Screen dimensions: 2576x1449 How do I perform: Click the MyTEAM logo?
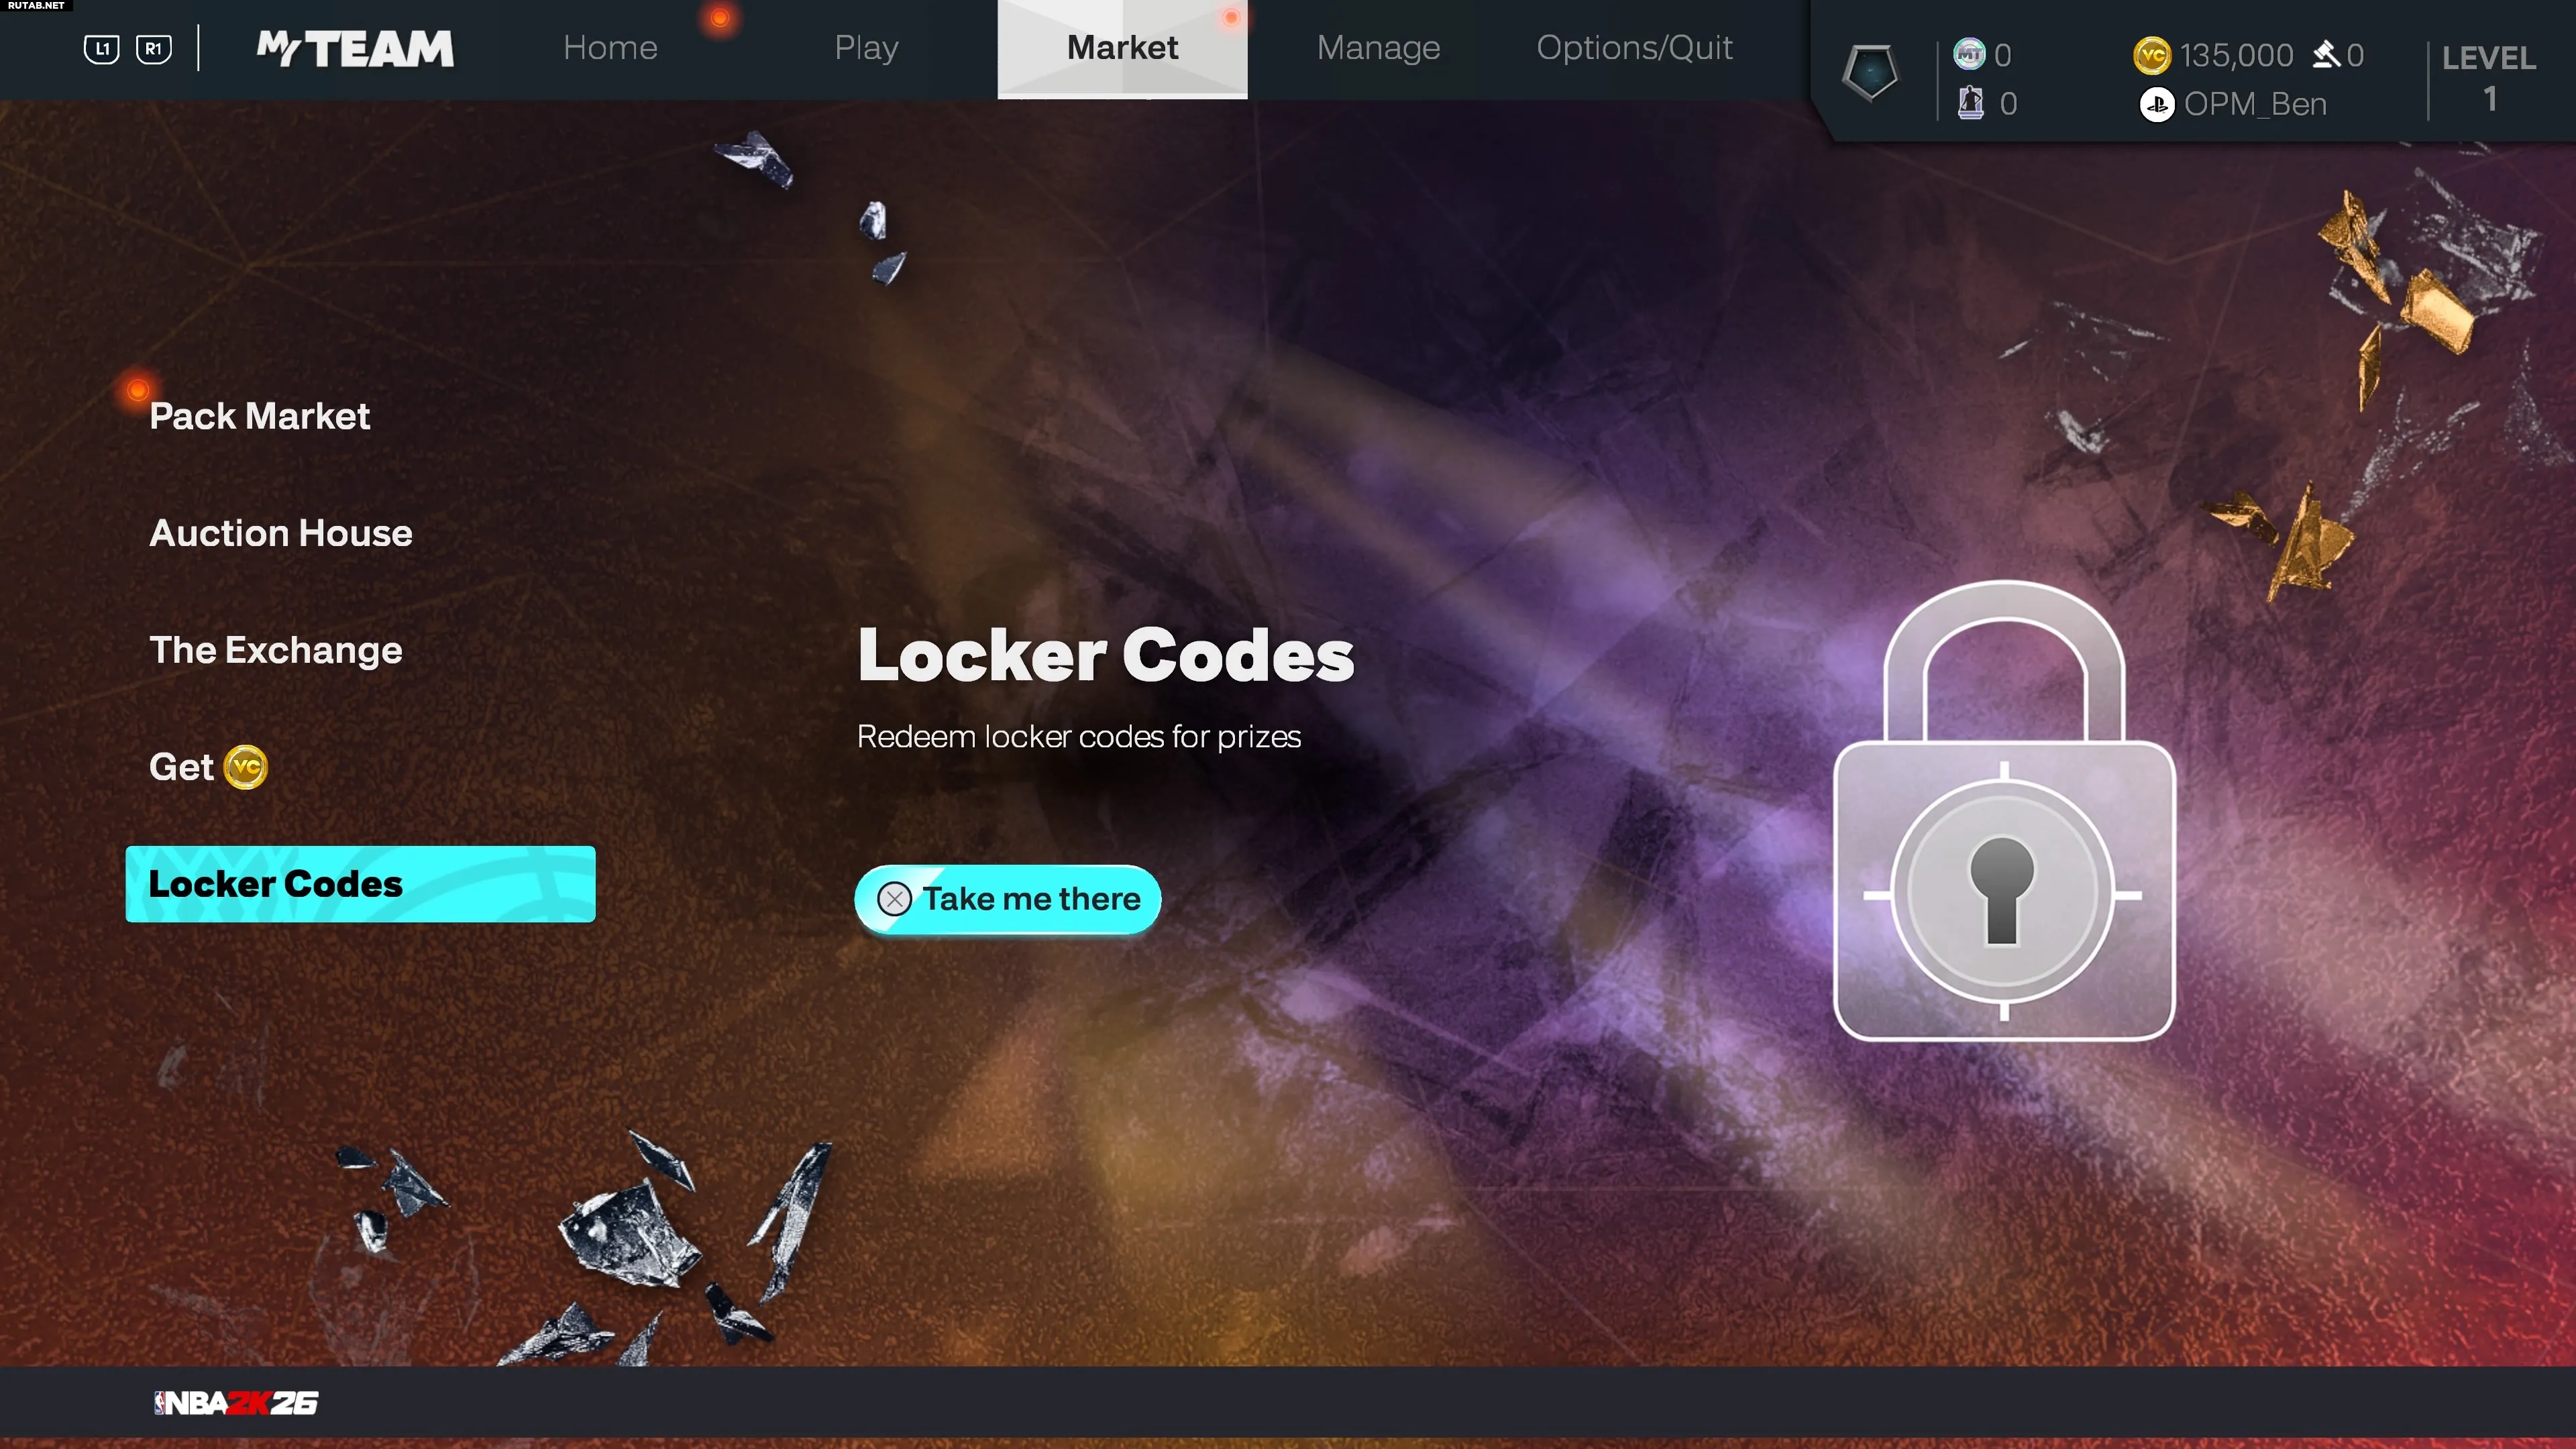tap(356, 48)
